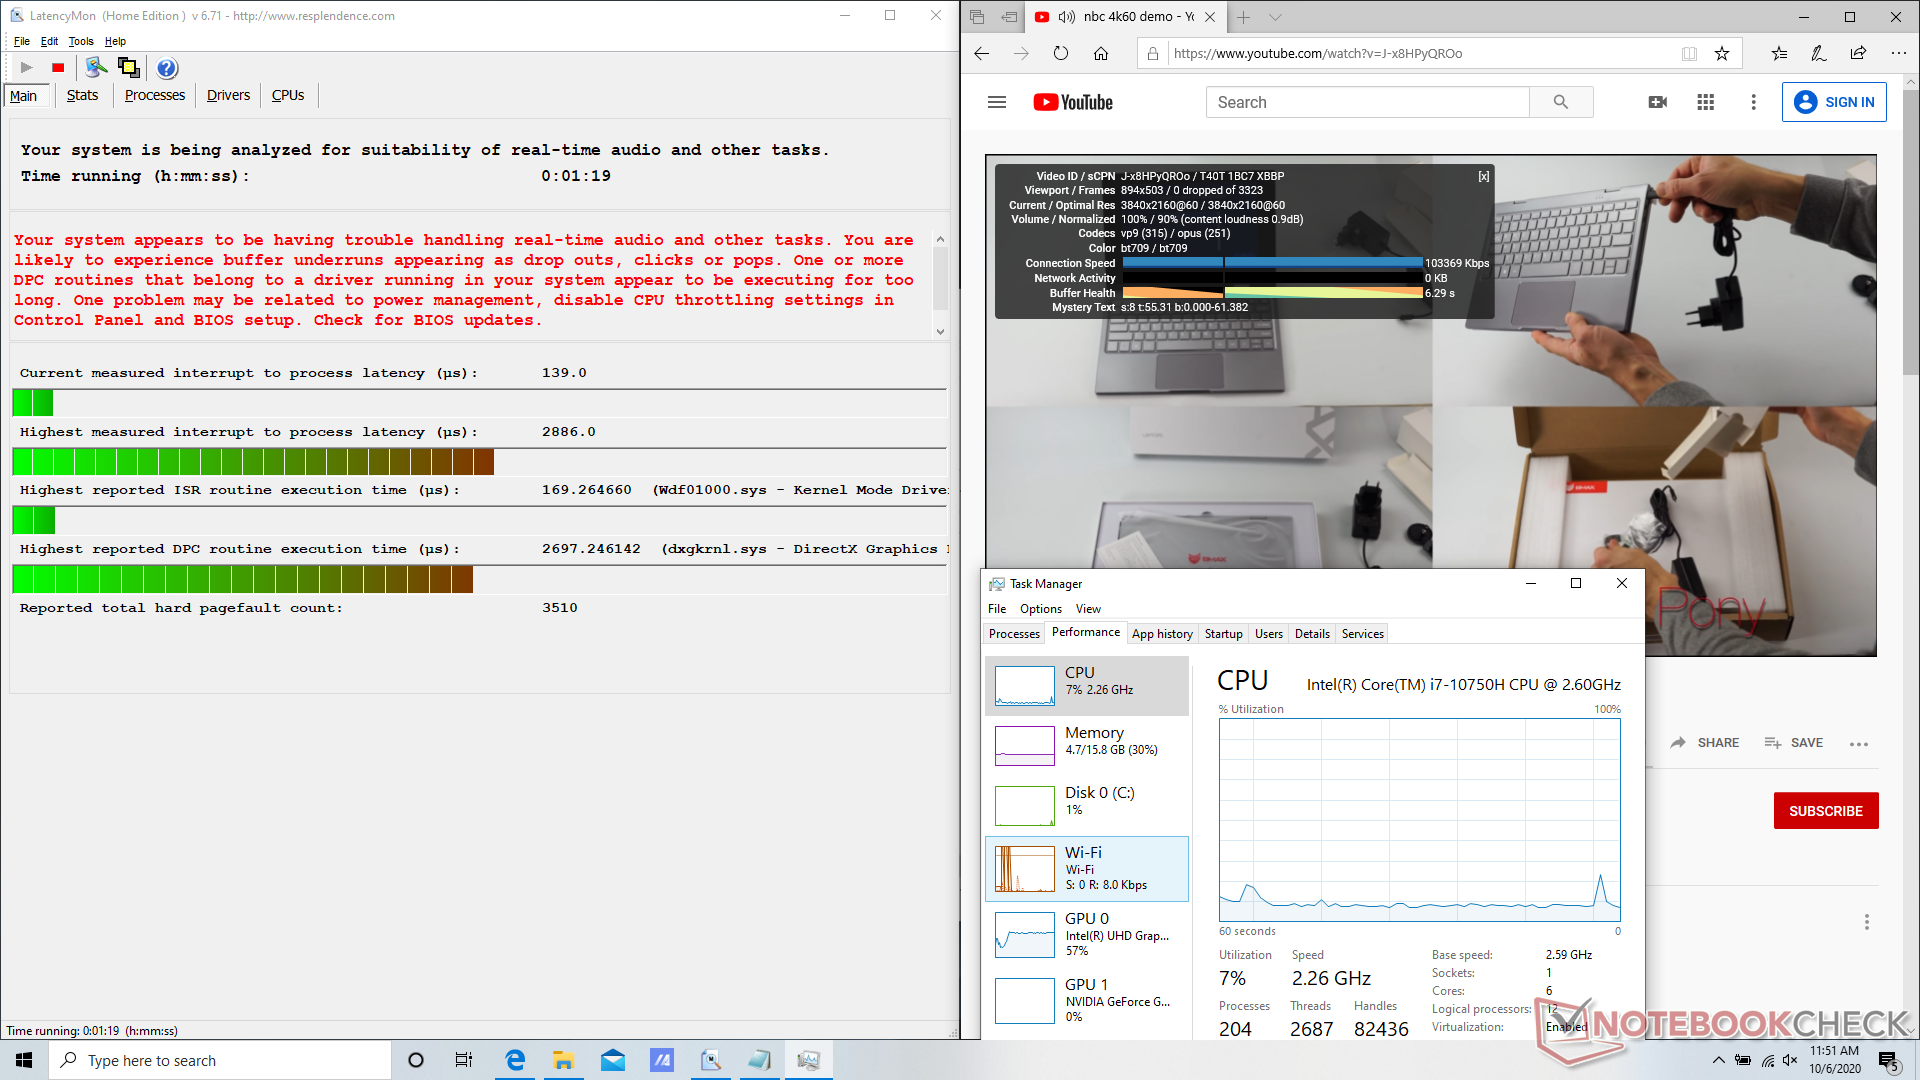Click the overlapping windows toolbar icon

pos(128,68)
